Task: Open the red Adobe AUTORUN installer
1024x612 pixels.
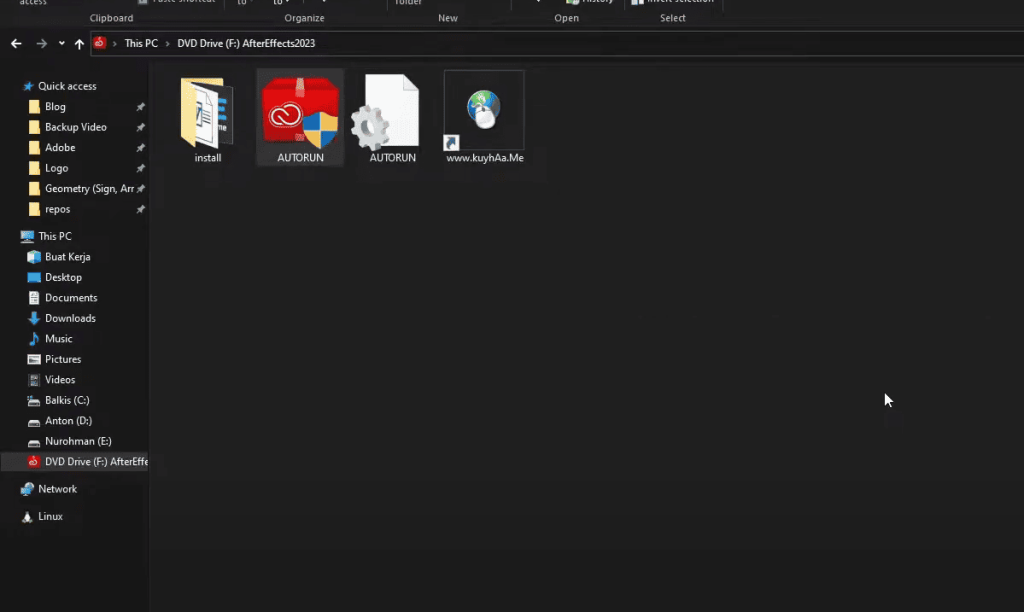Action: [300, 113]
